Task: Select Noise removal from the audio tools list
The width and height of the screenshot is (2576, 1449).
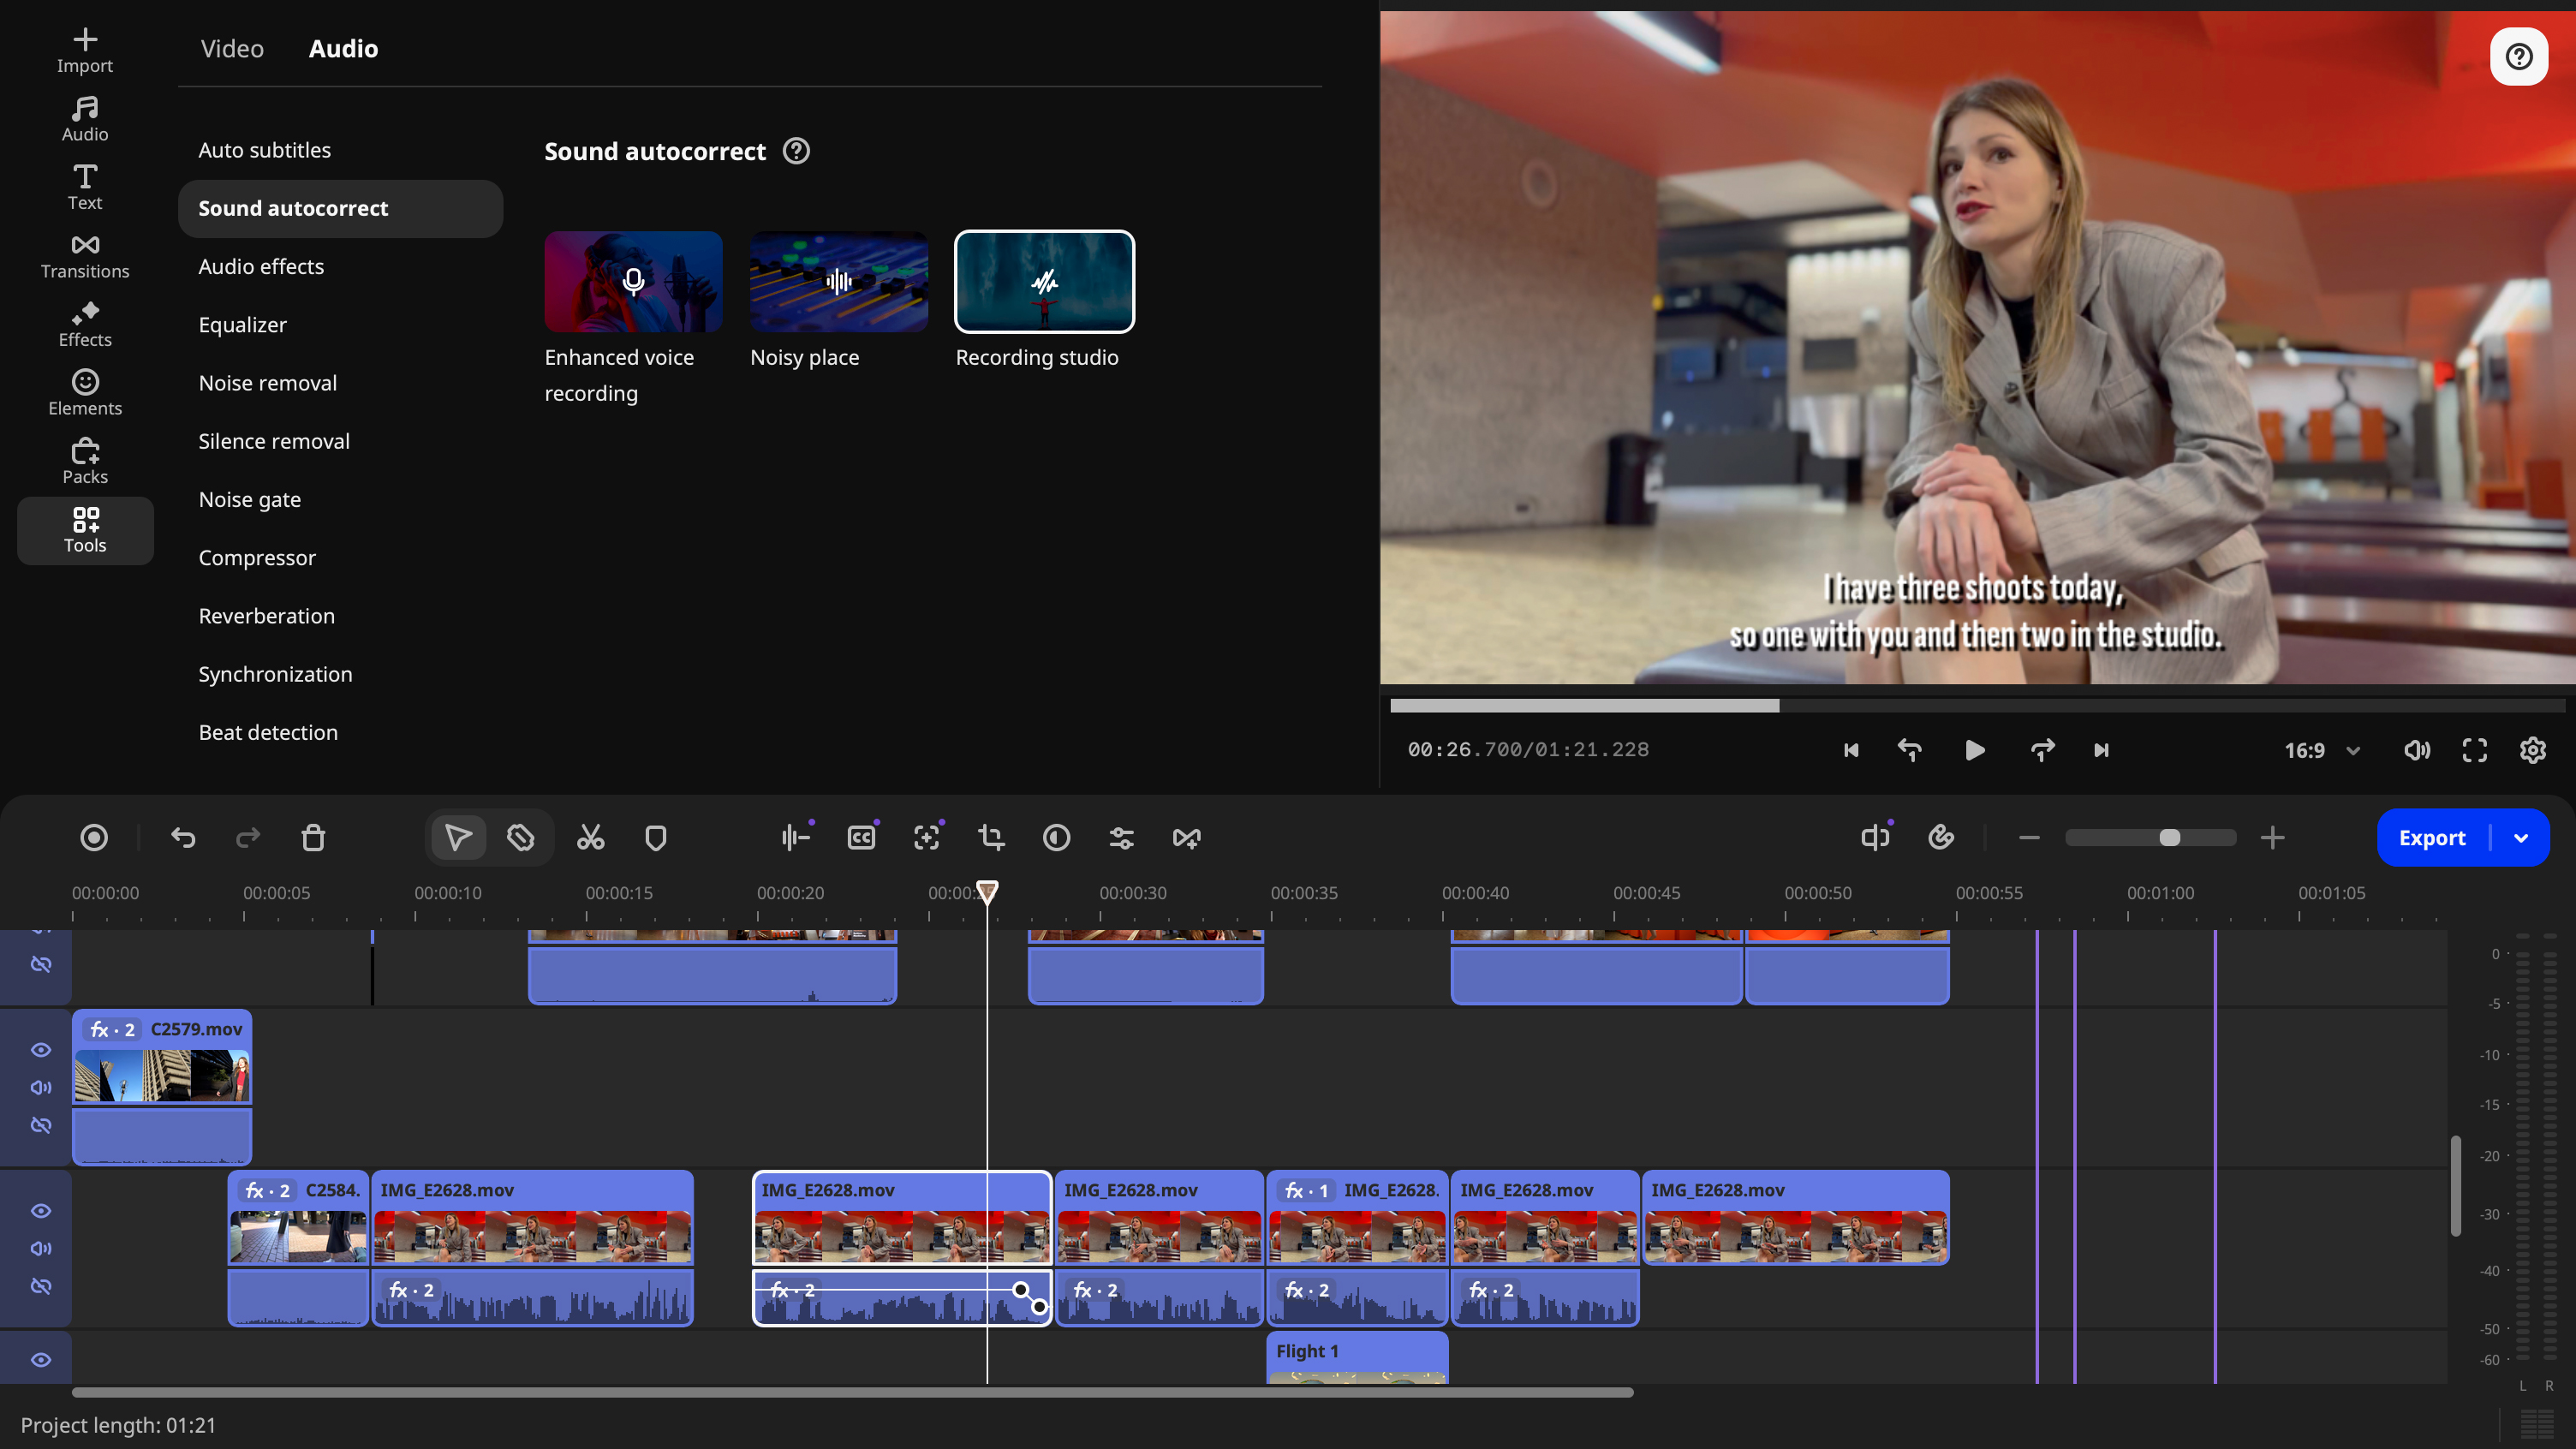Action: coord(267,383)
